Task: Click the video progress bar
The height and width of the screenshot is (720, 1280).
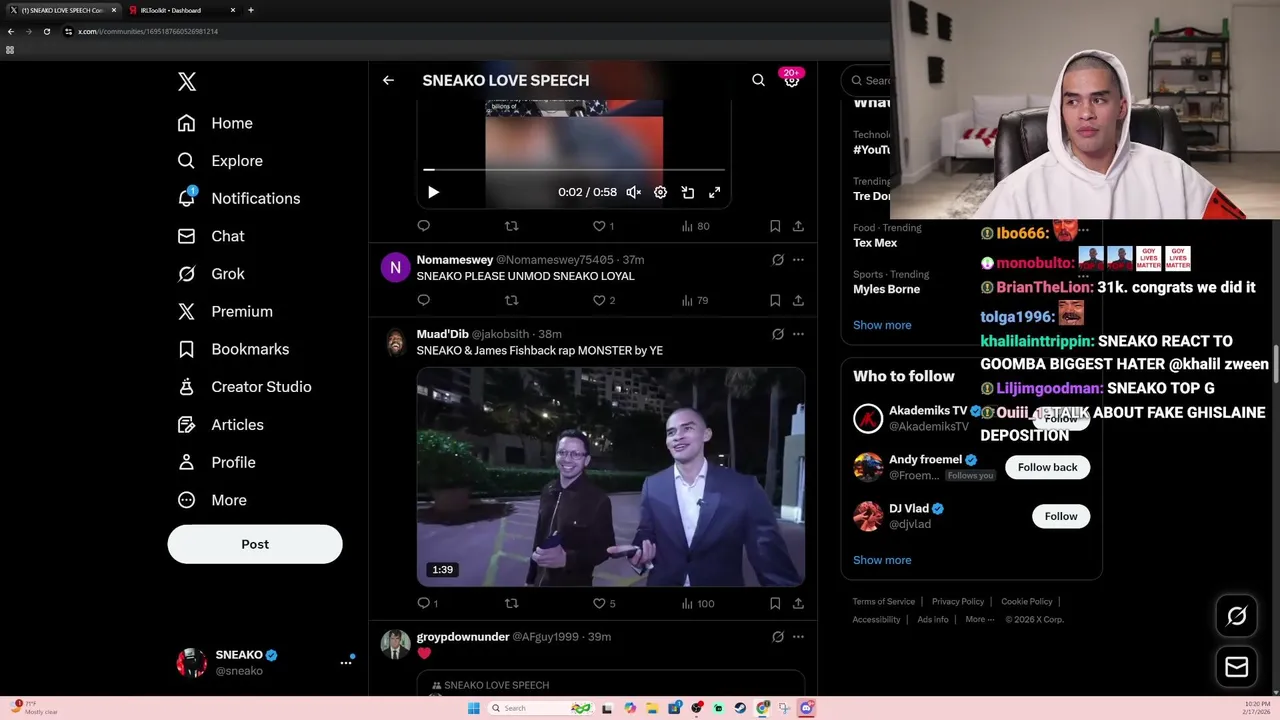Action: pyautogui.click(x=575, y=170)
